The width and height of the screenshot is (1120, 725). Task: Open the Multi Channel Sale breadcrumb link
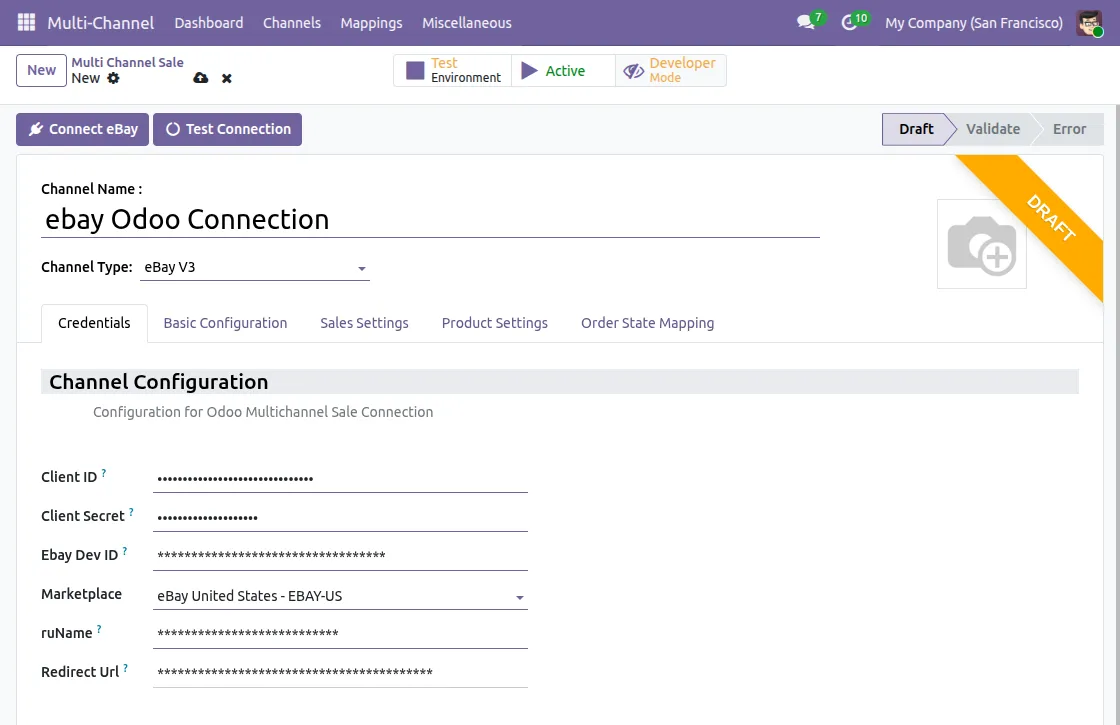[127, 62]
